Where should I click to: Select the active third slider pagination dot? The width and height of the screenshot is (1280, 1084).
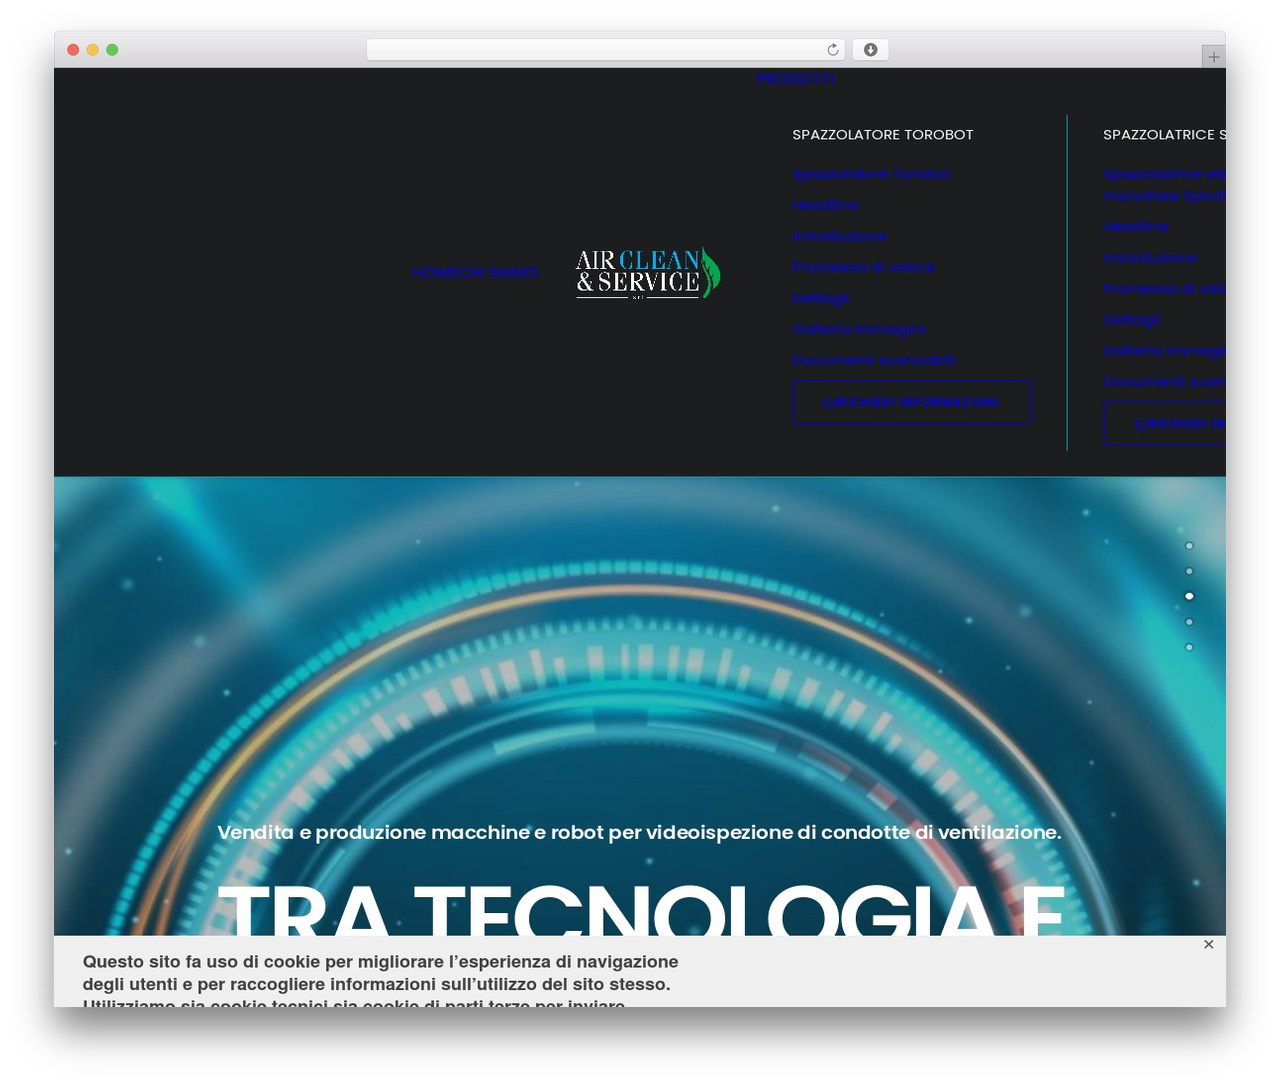[1189, 596]
